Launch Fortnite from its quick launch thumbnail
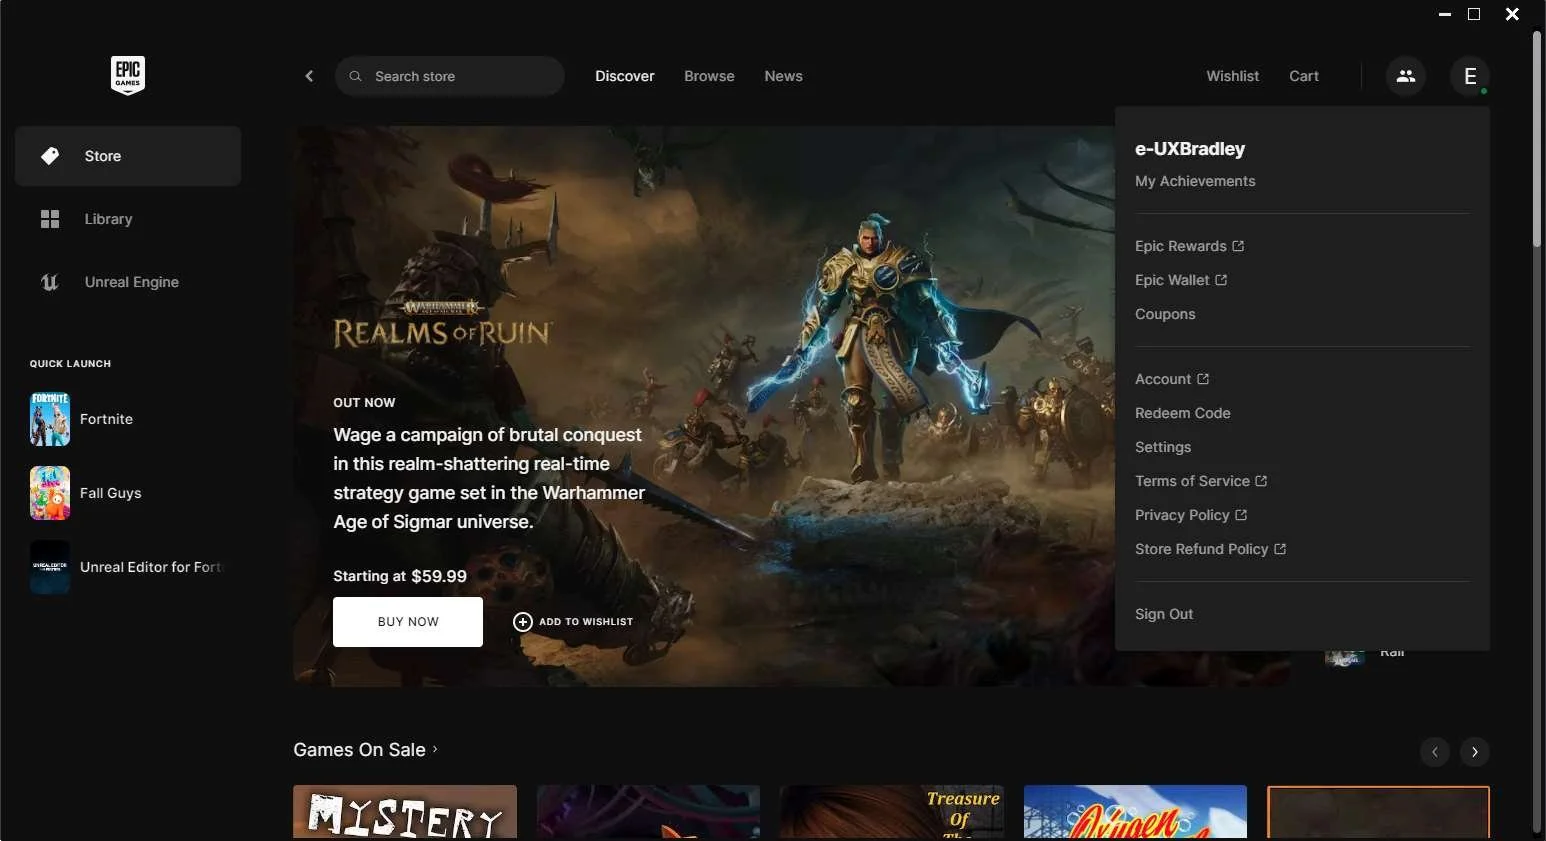The height and width of the screenshot is (841, 1546). click(x=50, y=419)
